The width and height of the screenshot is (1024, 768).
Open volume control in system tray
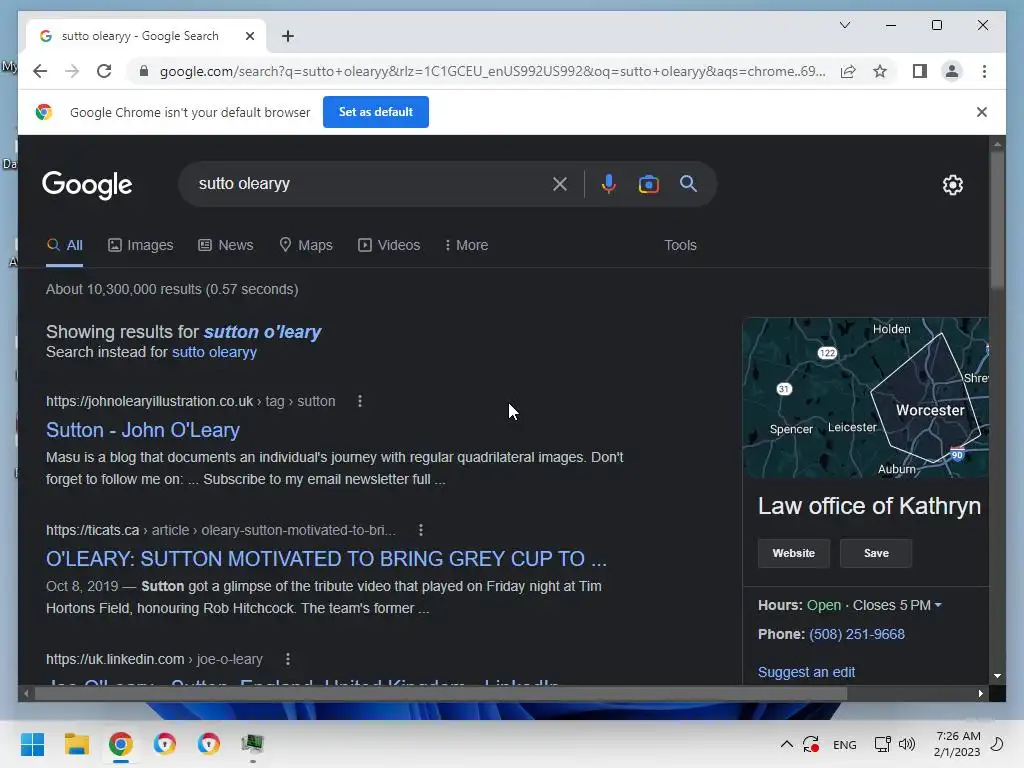906,744
